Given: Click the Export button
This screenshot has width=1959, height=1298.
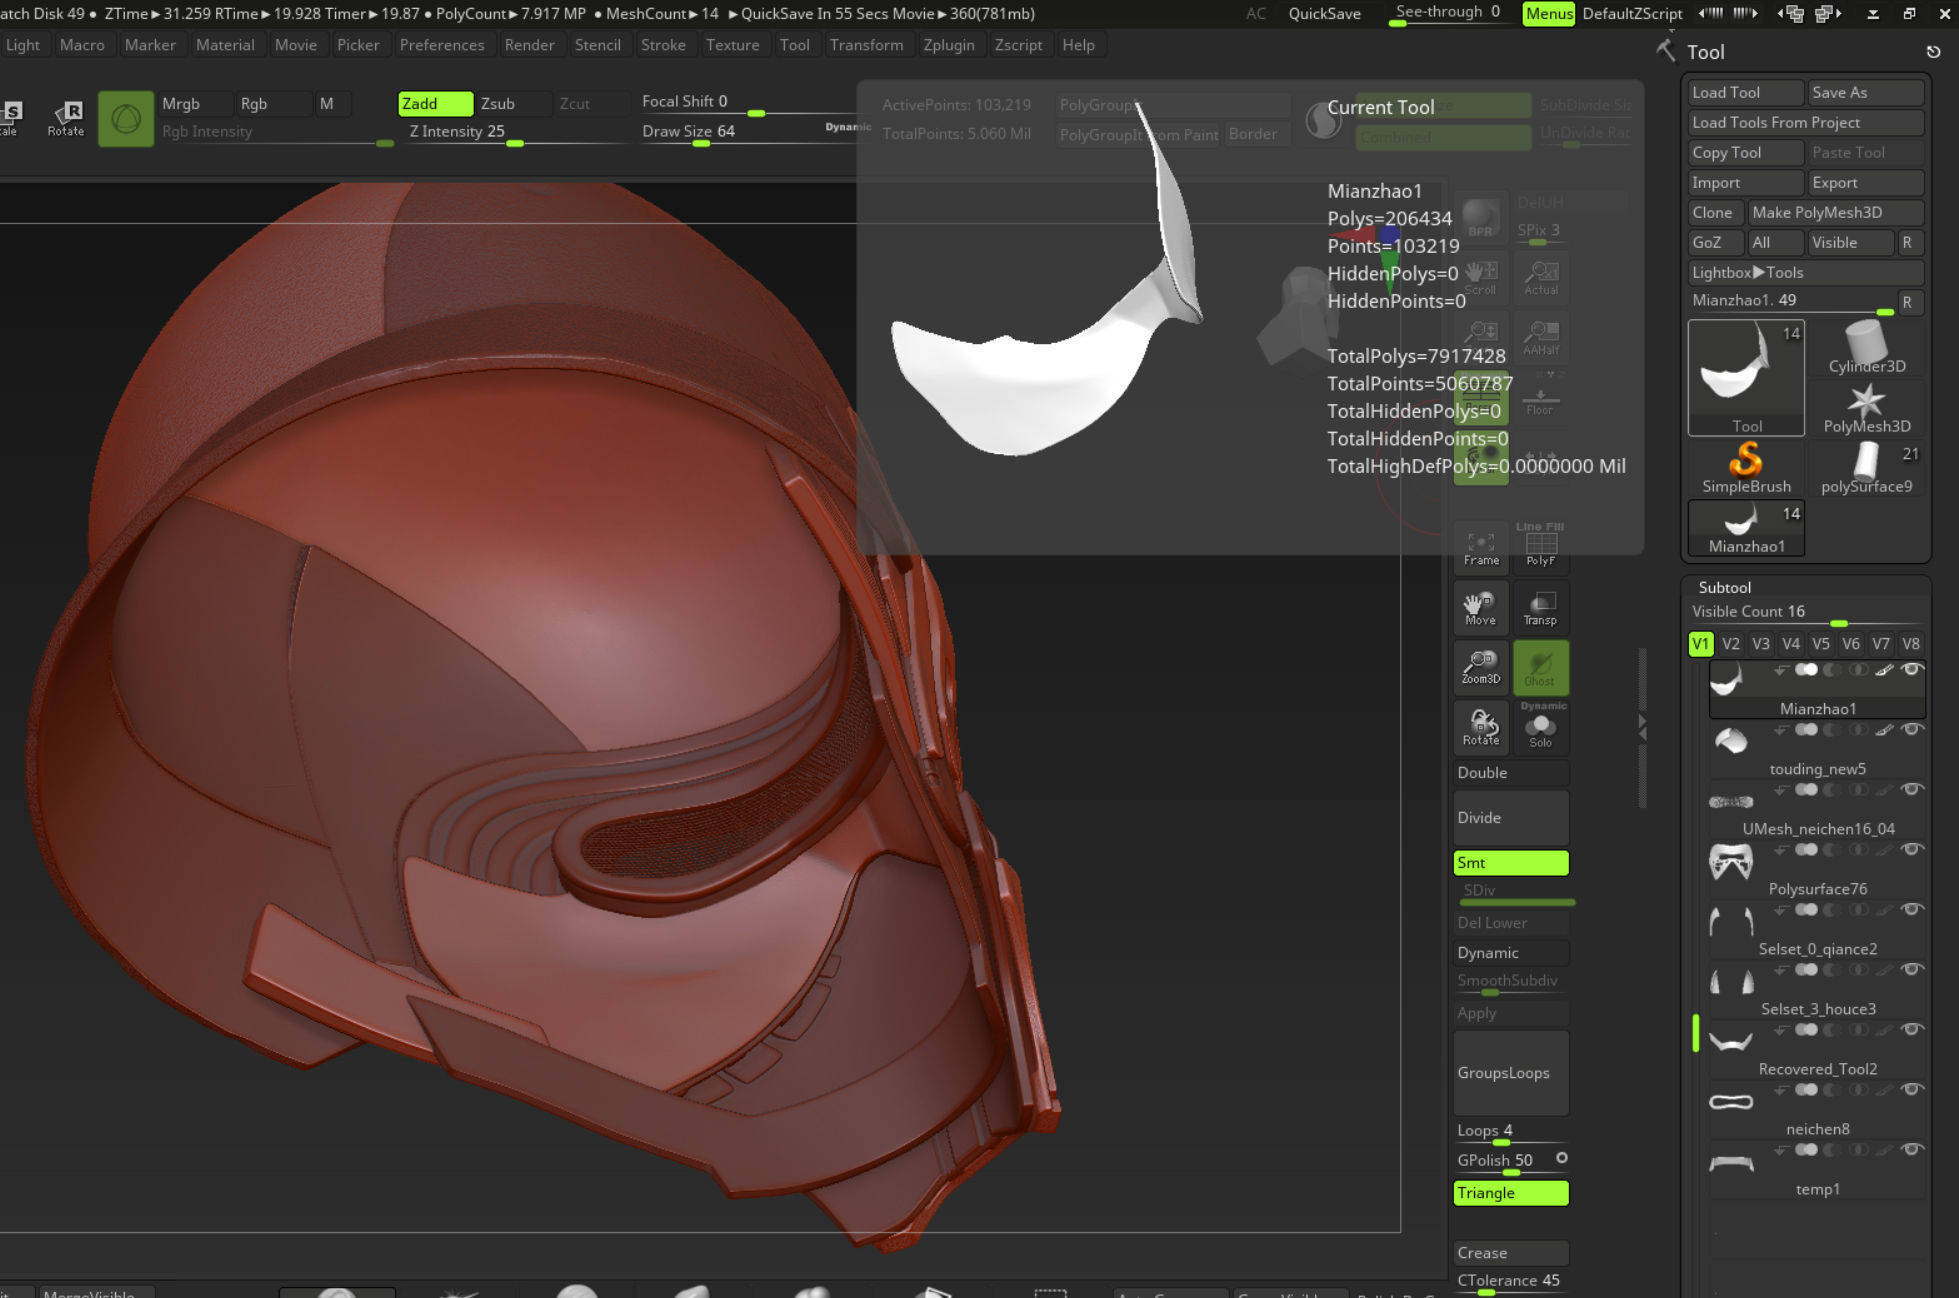Looking at the screenshot, I should (x=1866, y=182).
